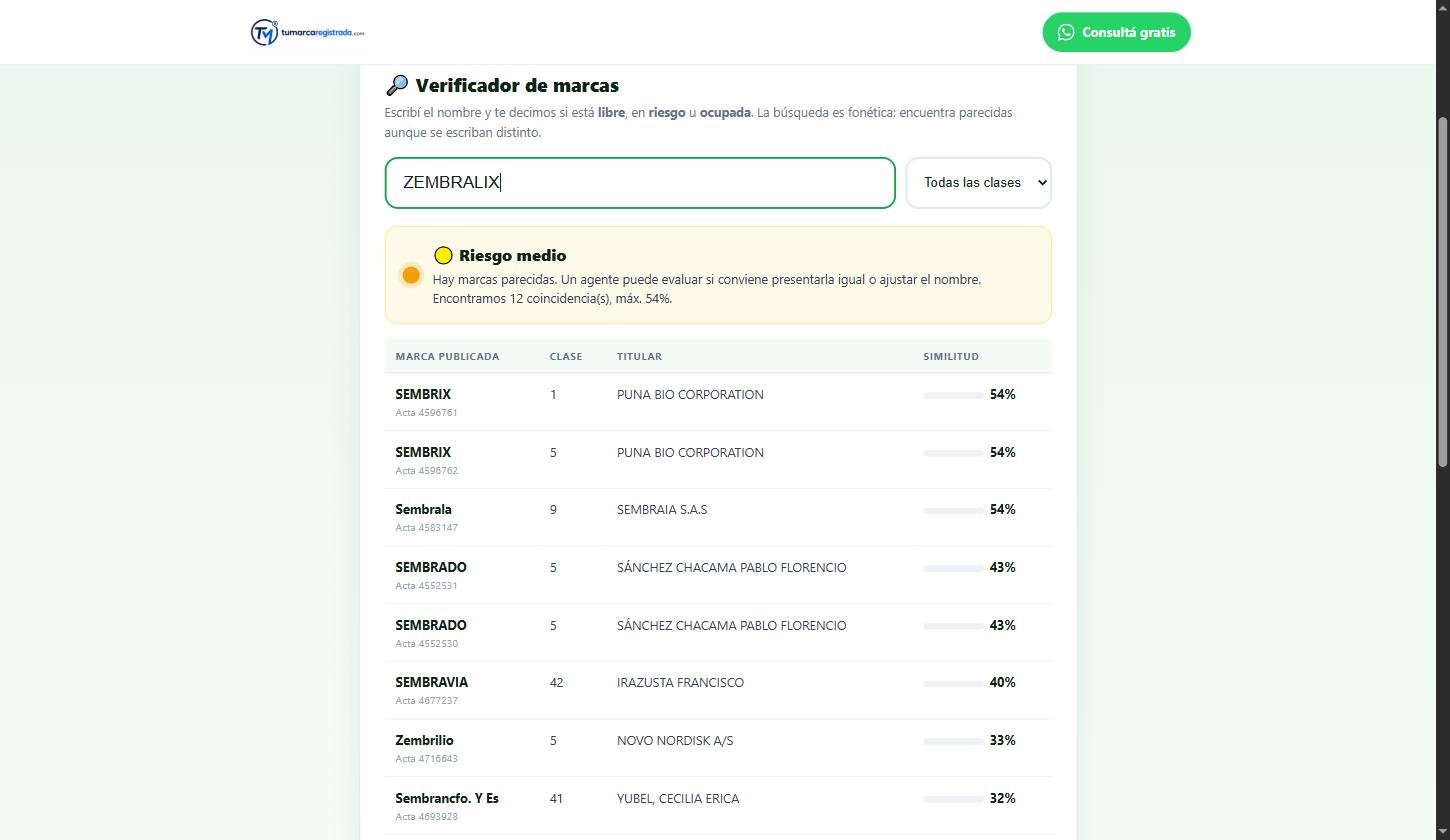The image size is (1450, 840).
Task: Click the similarity bar for SEMBRAVIA
Action: (953, 683)
